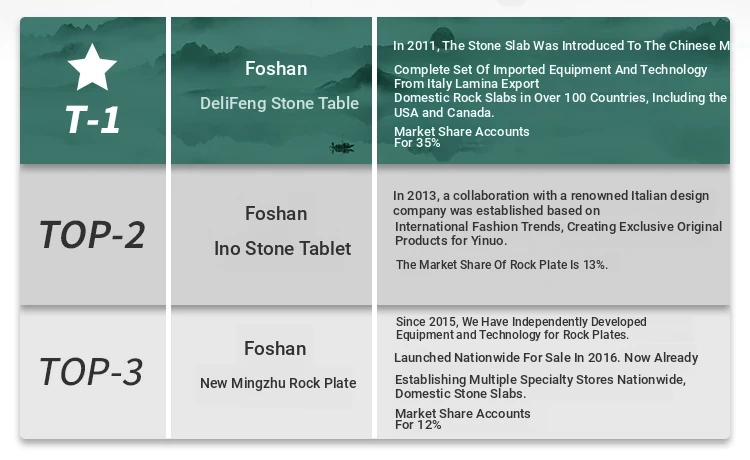This screenshot has width=750, height=460.
Task: Click Foshan above DeliFeng Stone Table
Action: click(x=276, y=69)
